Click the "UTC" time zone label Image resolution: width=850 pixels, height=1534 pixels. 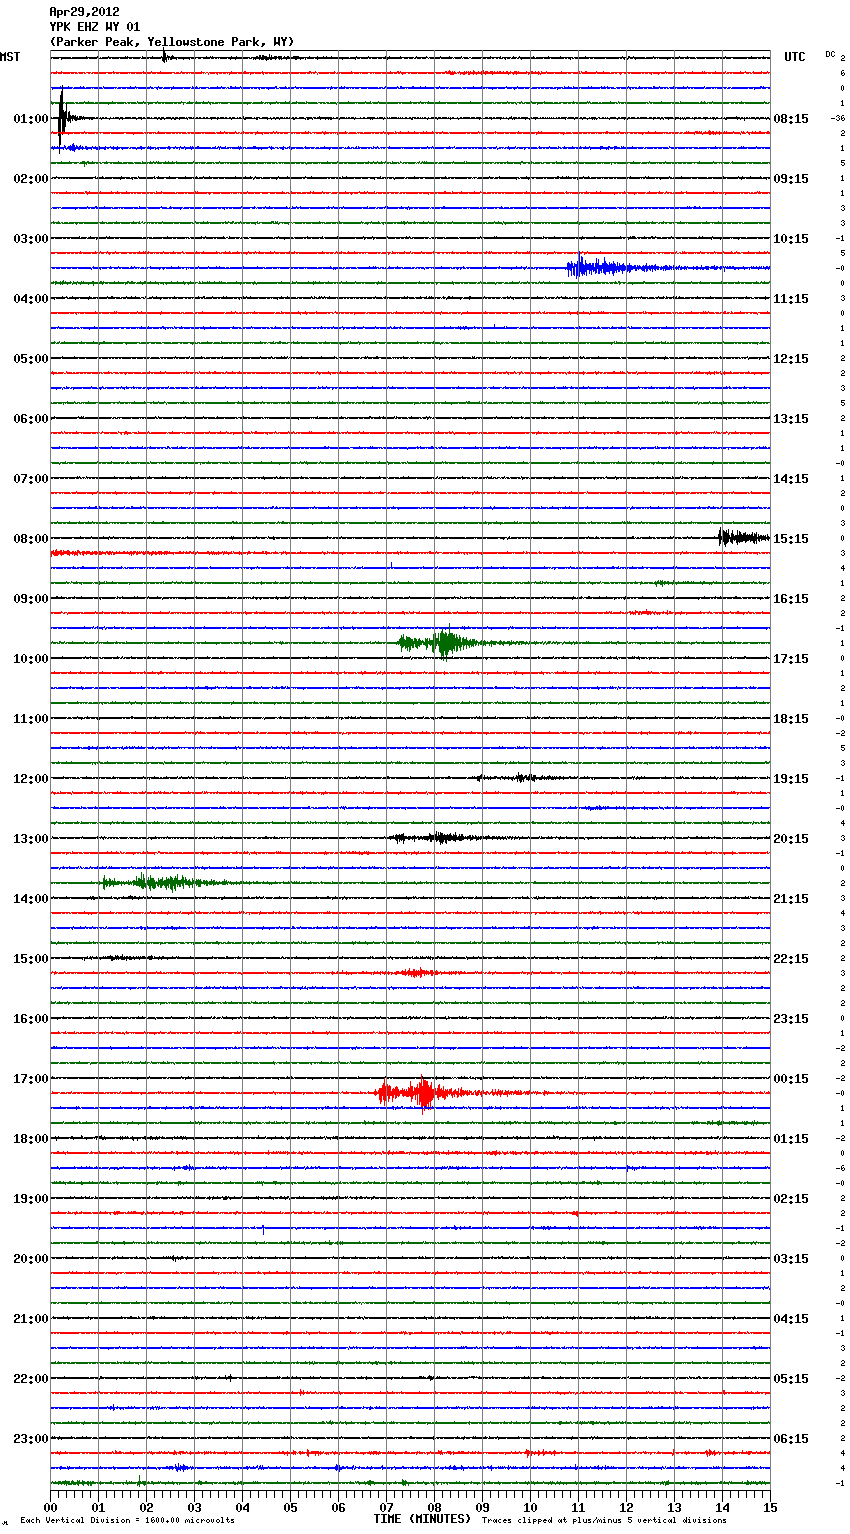click(794, 57)
